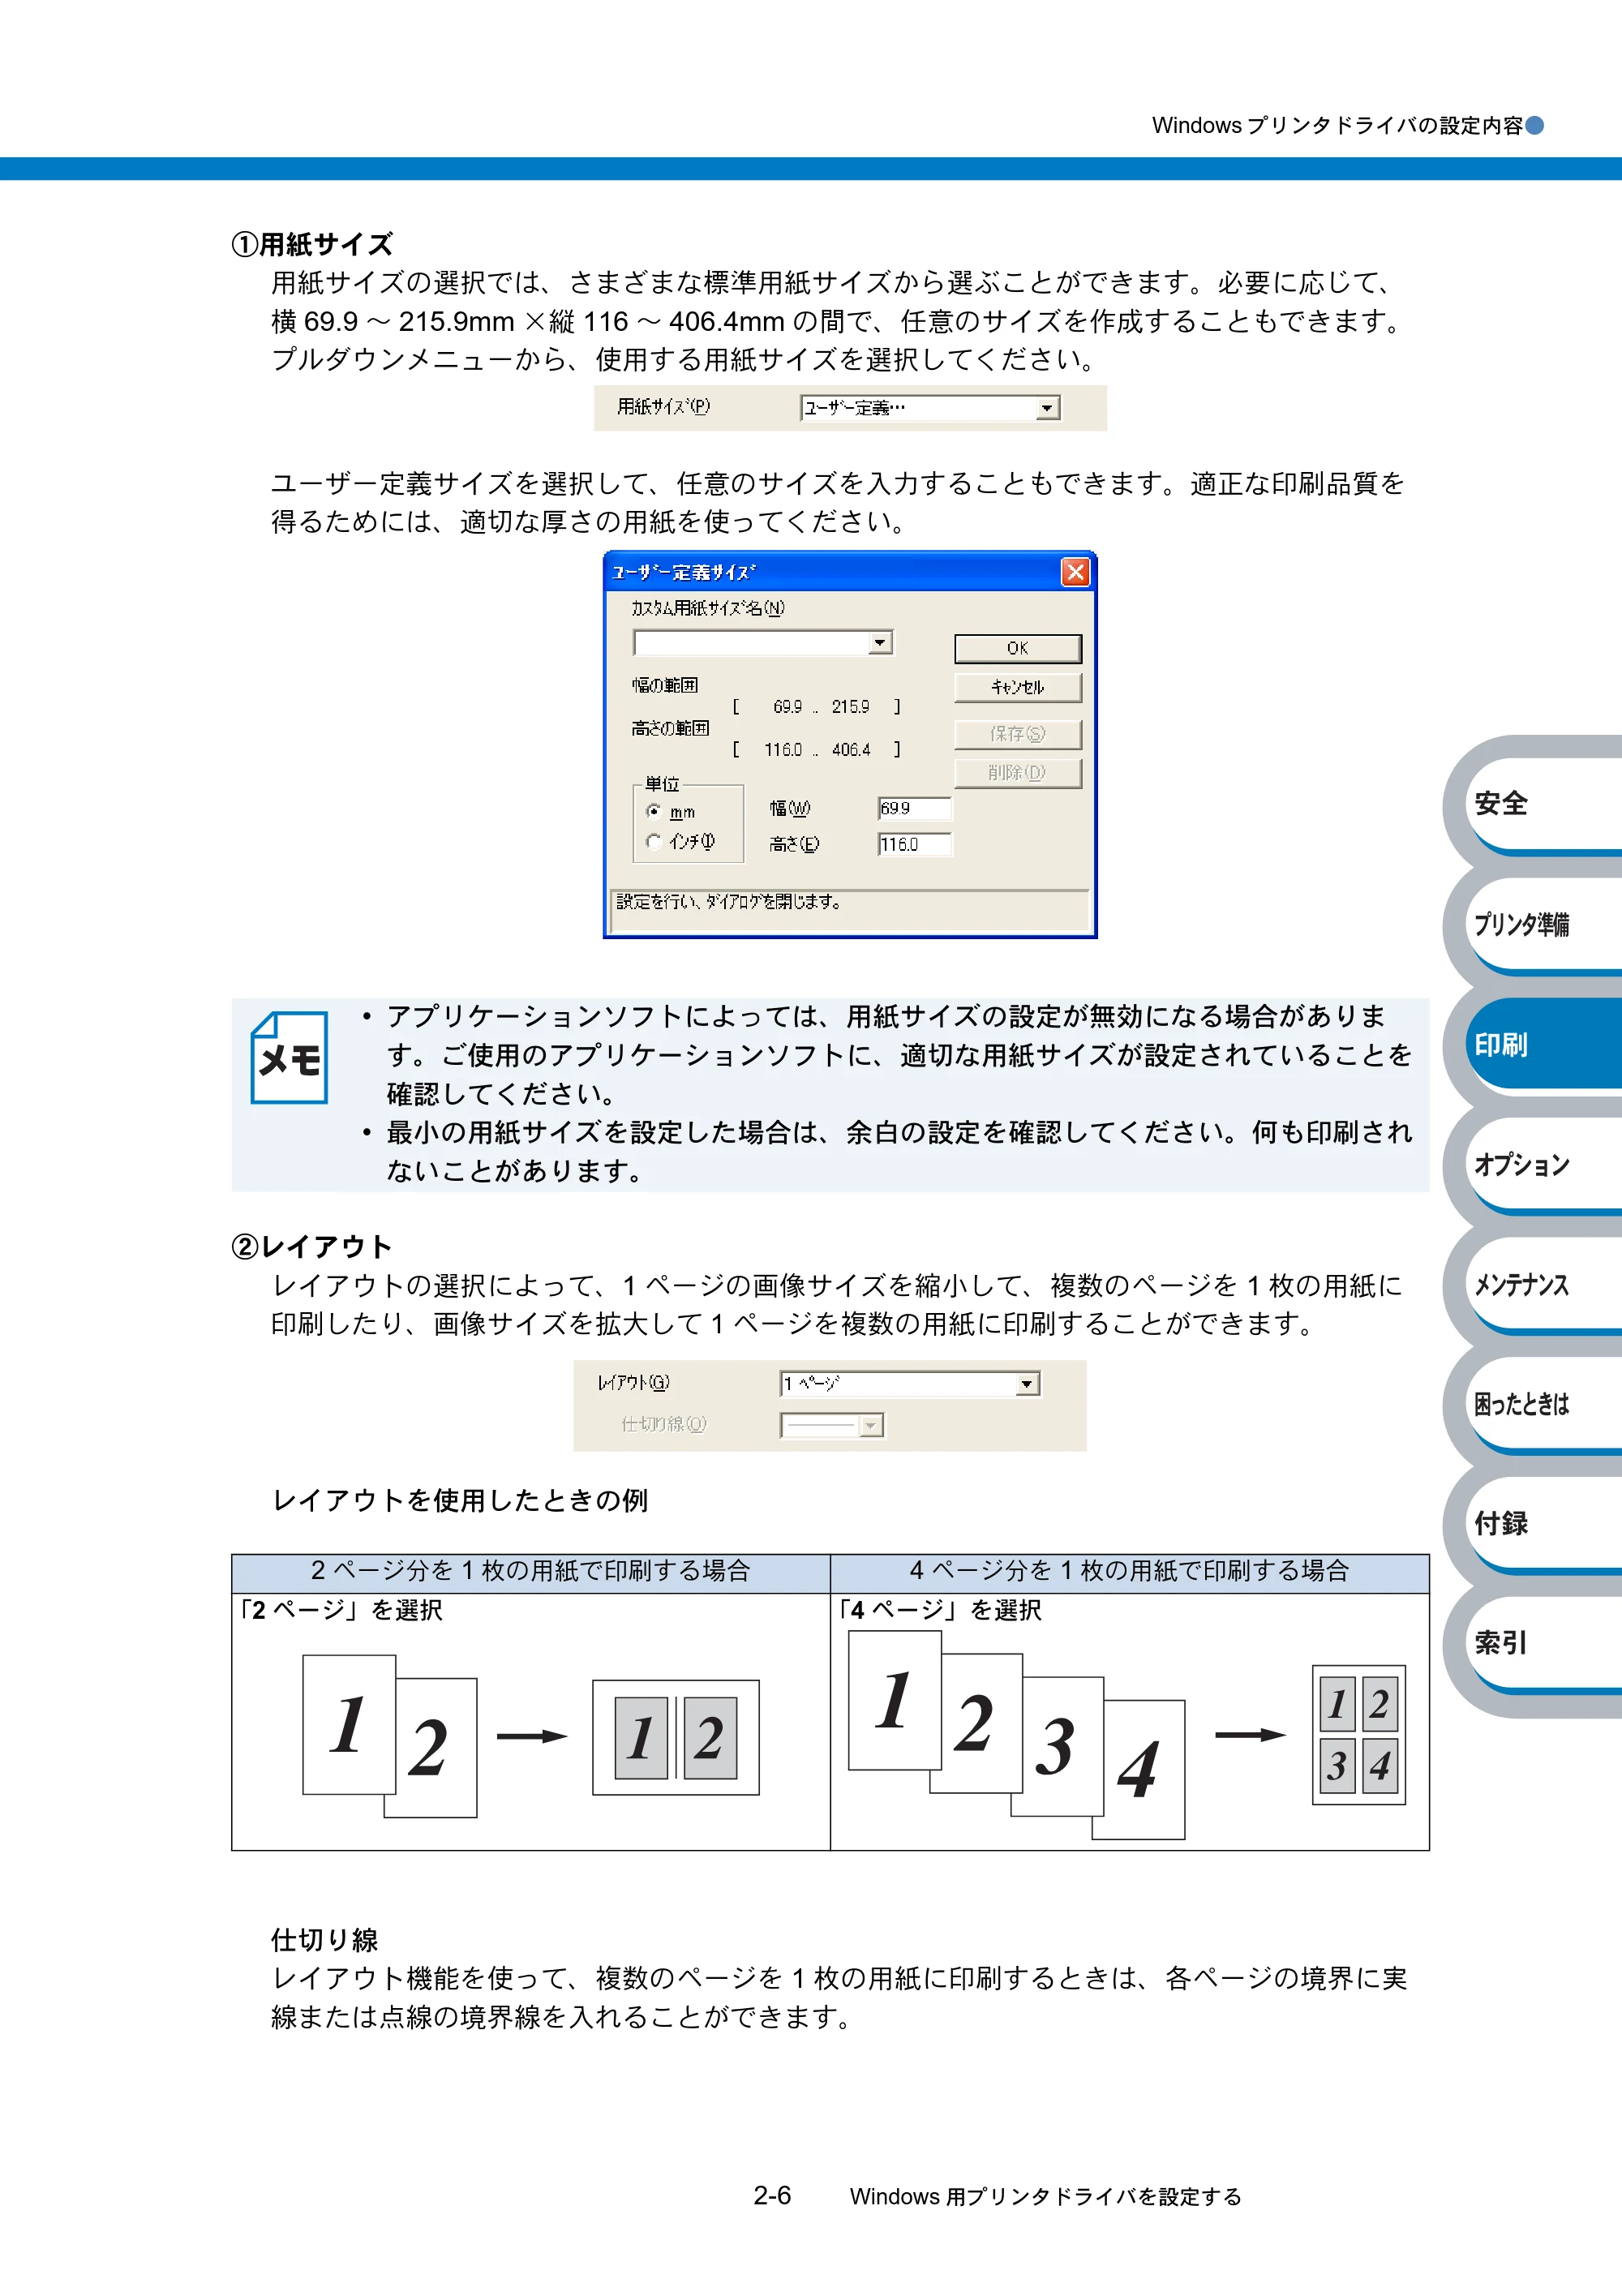Open the レイアウト dropdown showing 1 ページ
This screenshot has width=1622, height=2296.
pos(910,1384)
